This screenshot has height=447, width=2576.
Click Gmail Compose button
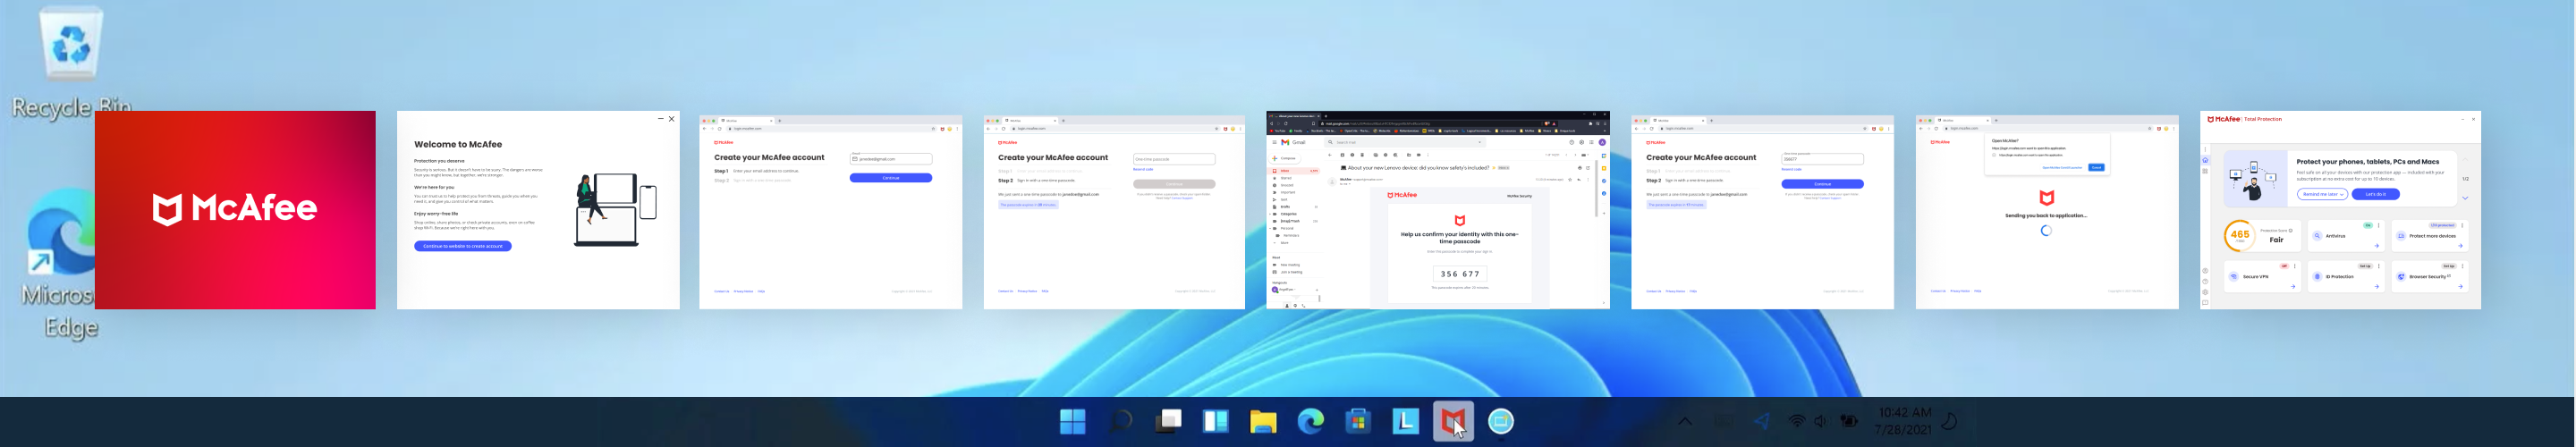1285,158
